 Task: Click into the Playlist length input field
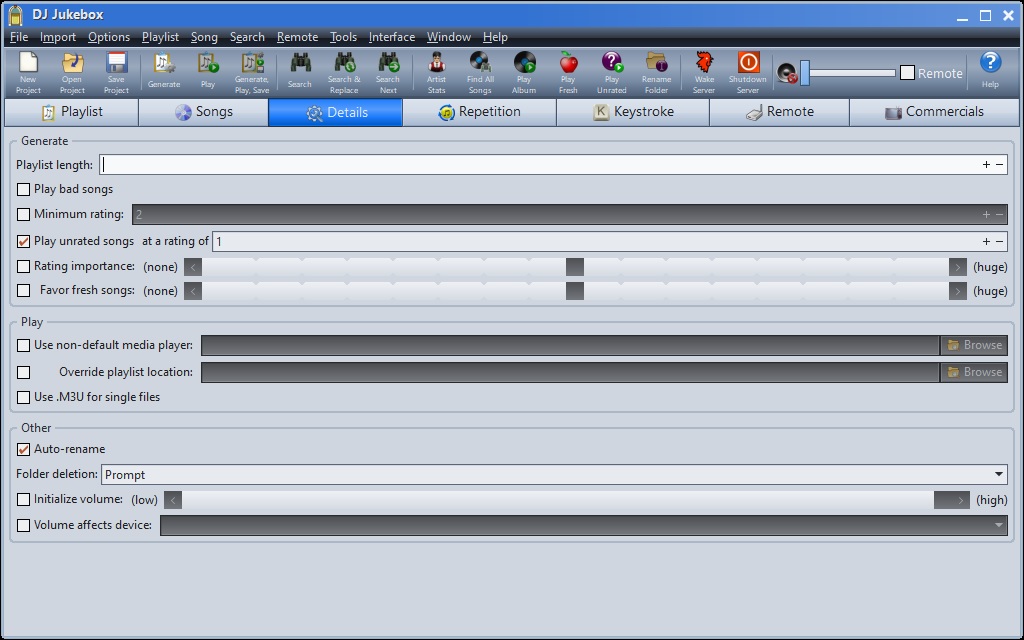pos(540,165)
